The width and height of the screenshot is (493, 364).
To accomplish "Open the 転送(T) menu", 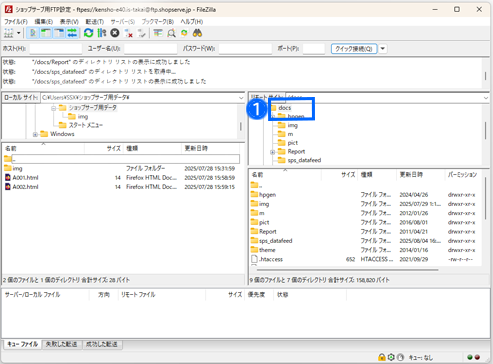I will [95, 22].
